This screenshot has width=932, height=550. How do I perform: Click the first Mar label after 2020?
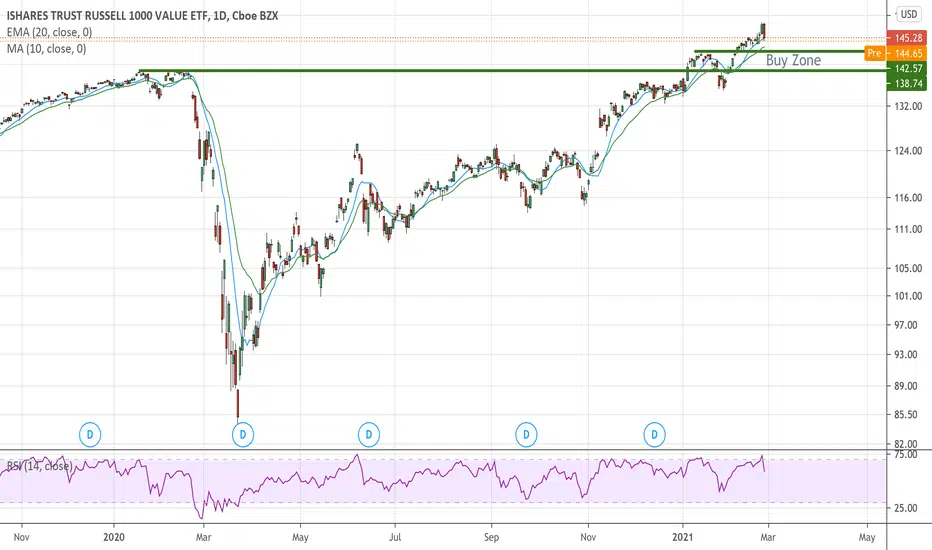click(x=203, y=538)
